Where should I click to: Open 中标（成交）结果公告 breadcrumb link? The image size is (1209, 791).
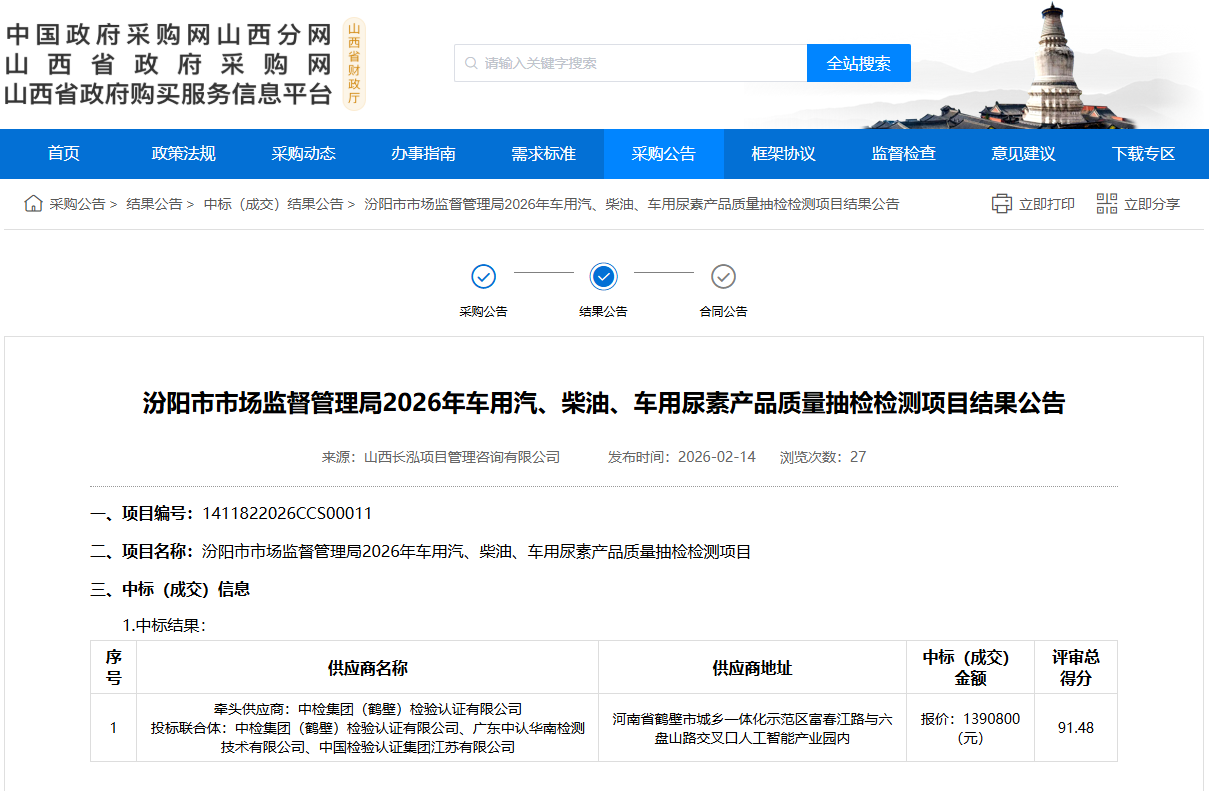[273, 204]
